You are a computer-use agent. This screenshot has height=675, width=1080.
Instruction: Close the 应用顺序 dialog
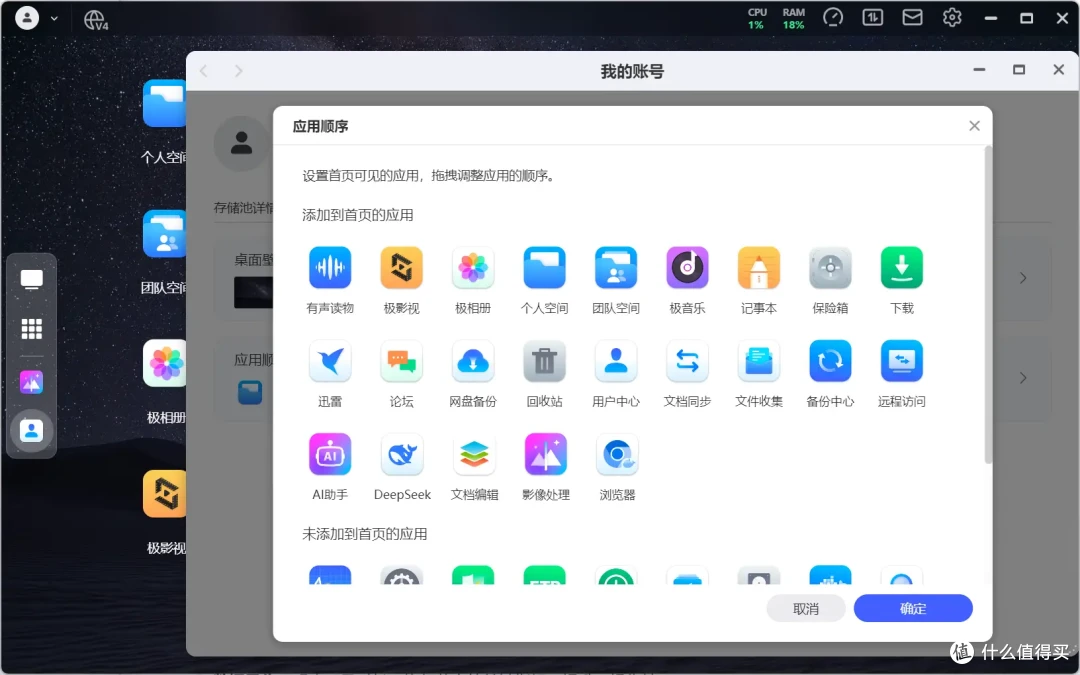pos(974,126)
